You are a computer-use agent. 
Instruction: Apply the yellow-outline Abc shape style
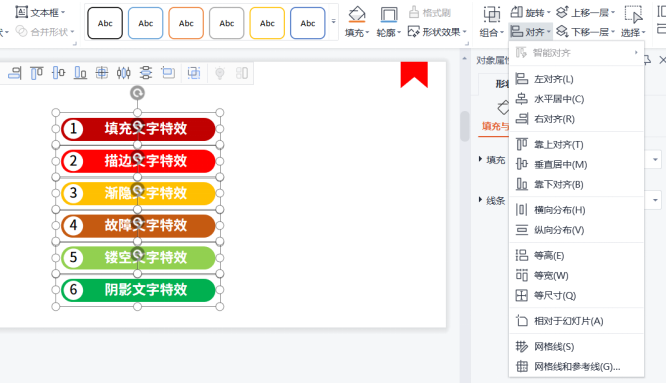coord(267,23)
